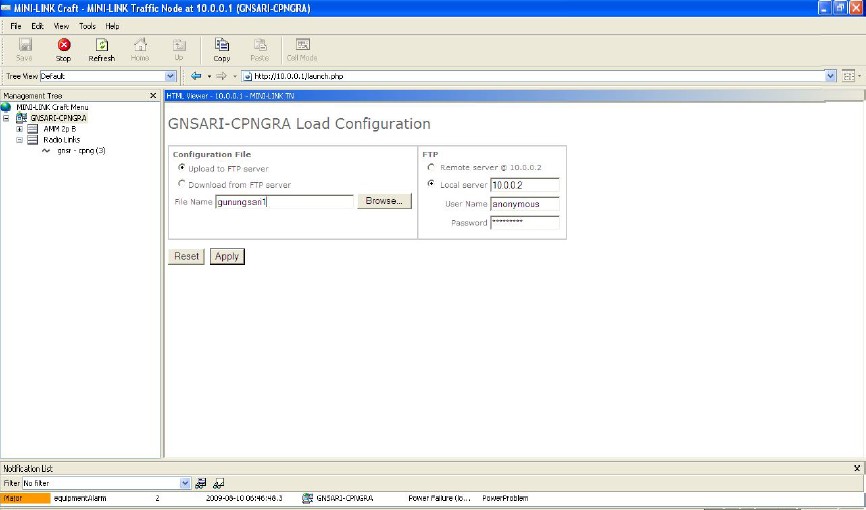The height and width of the screenshot is (510, 866).
Task: Expand the AMM 2p B tree node
Action: click(19, 129)
